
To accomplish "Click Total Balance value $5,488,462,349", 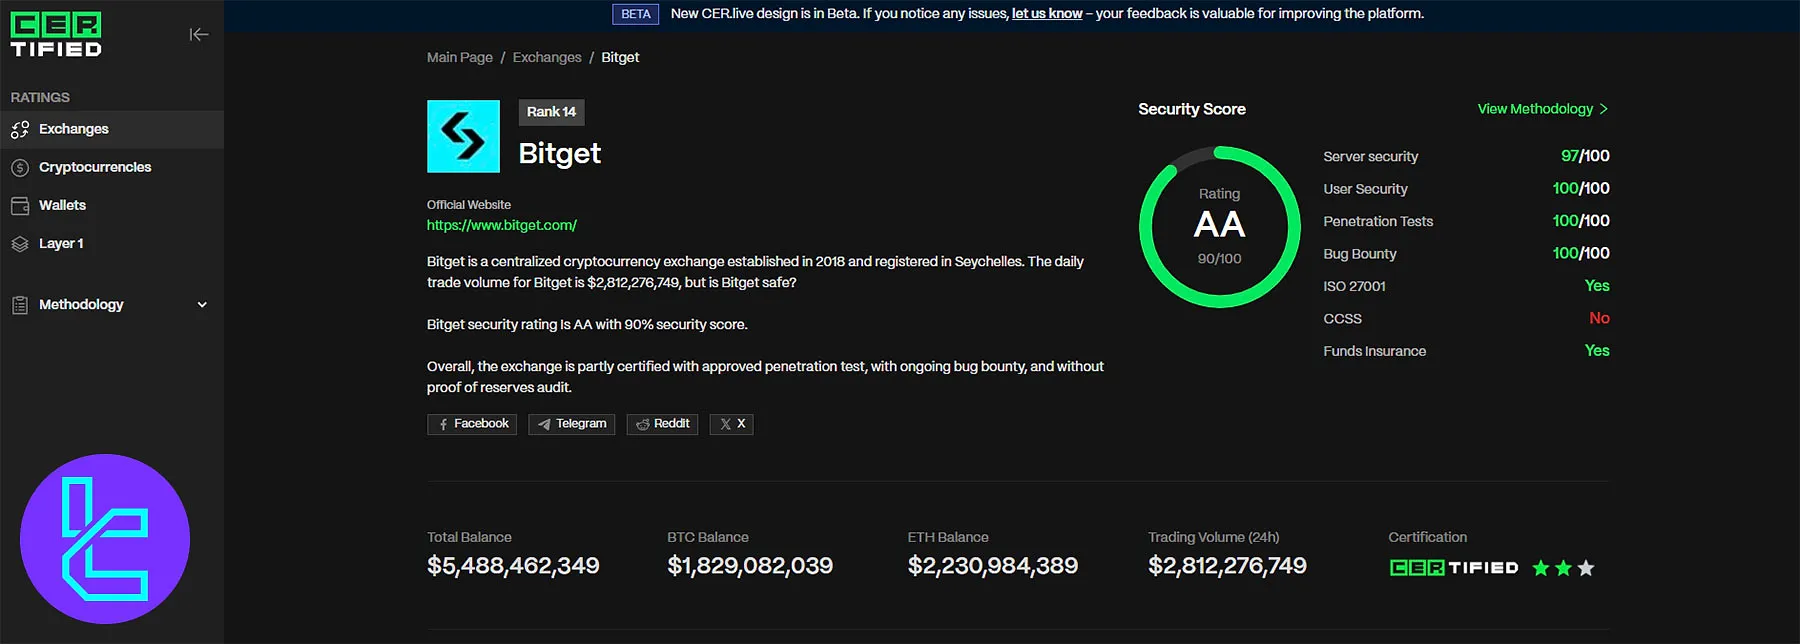I will point(513,567).
